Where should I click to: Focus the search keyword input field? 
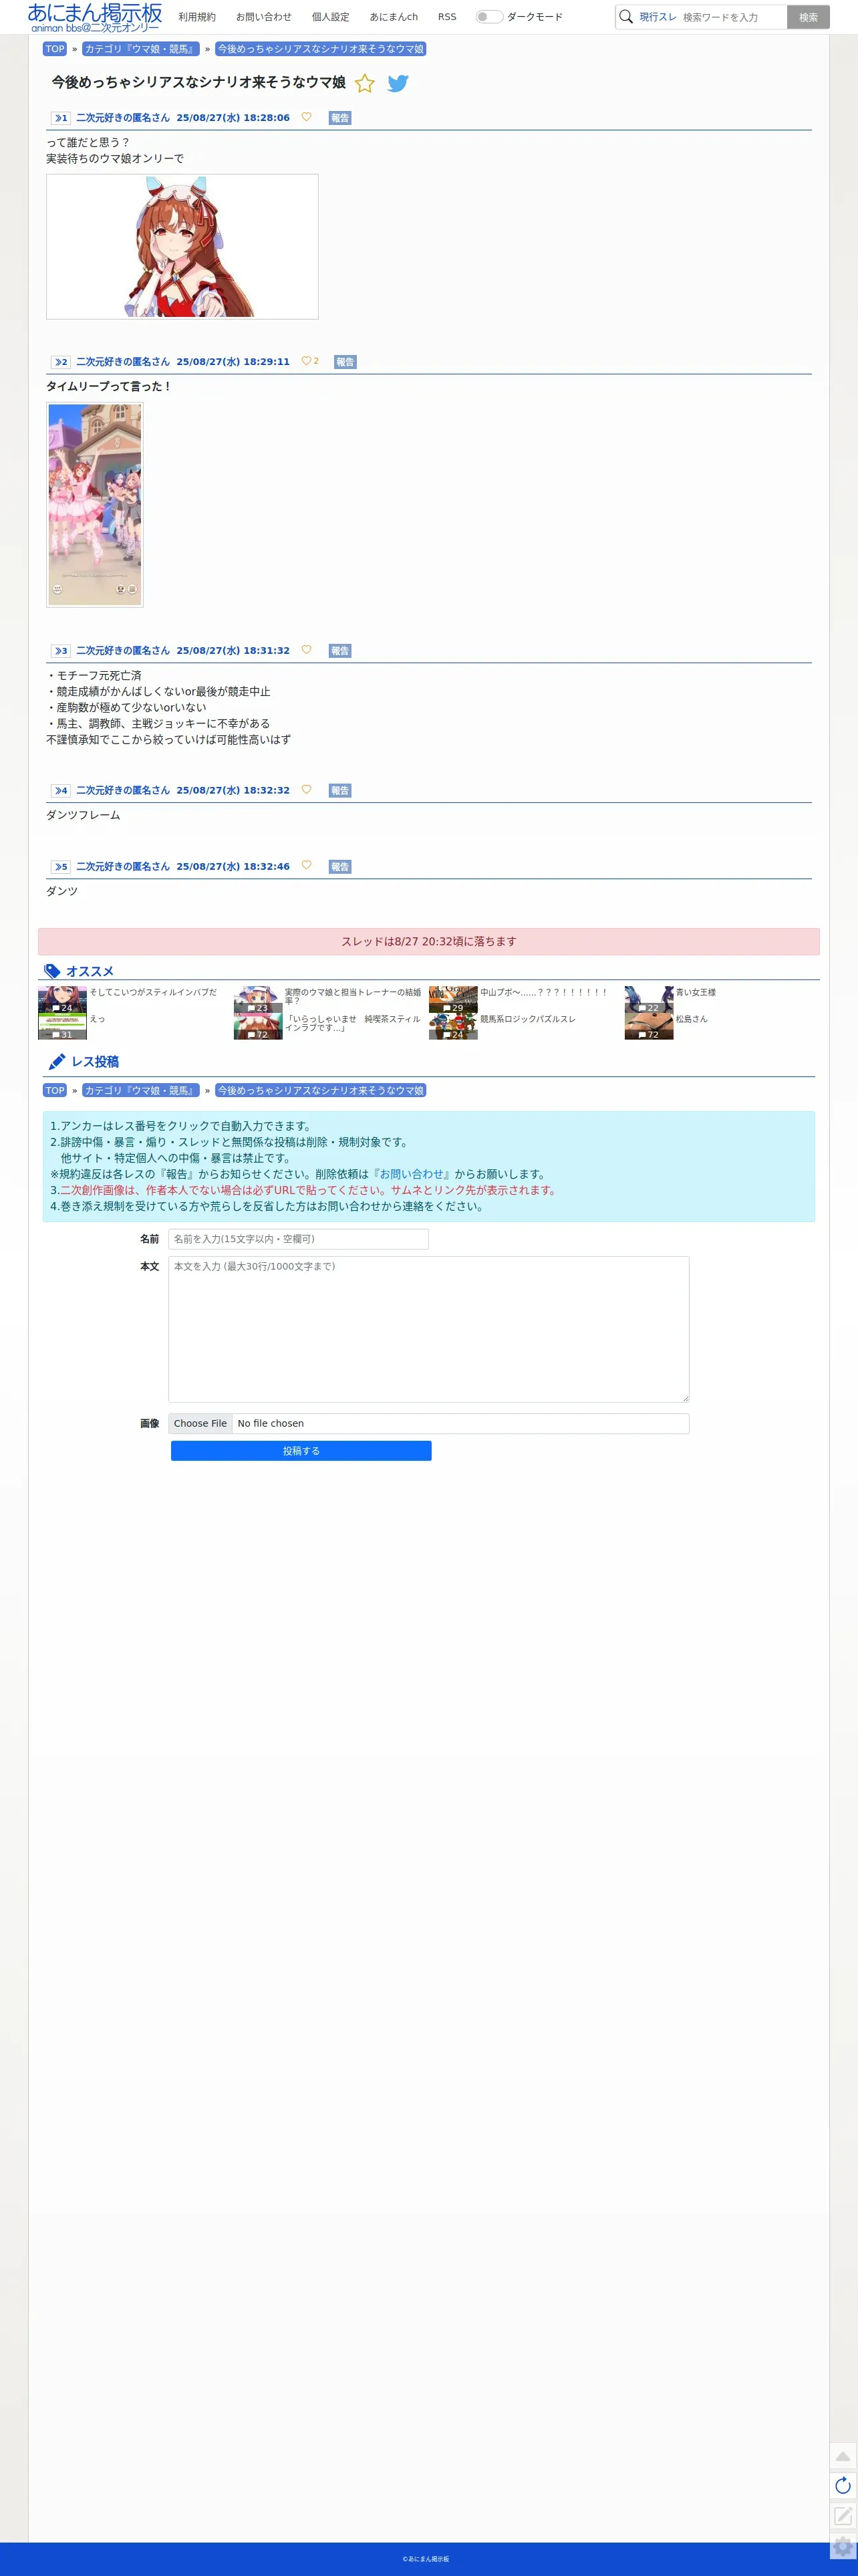(x=732, y=17)
